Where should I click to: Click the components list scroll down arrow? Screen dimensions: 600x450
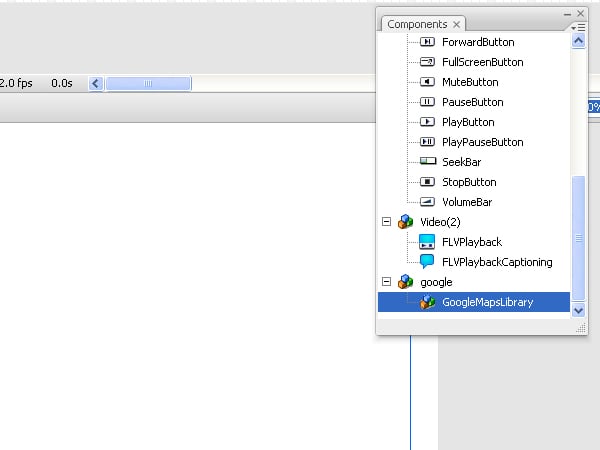pyautogui.click(x=578, y=311)
